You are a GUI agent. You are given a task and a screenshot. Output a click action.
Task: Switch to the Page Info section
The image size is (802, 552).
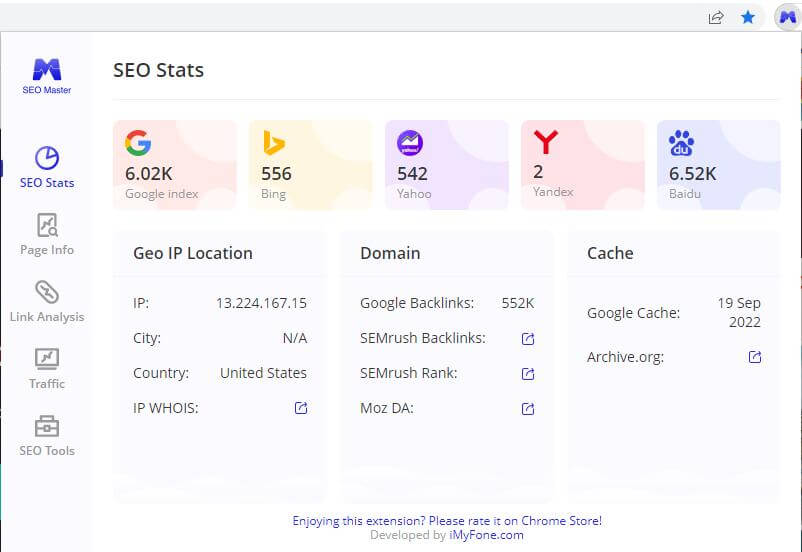[47, 235]
